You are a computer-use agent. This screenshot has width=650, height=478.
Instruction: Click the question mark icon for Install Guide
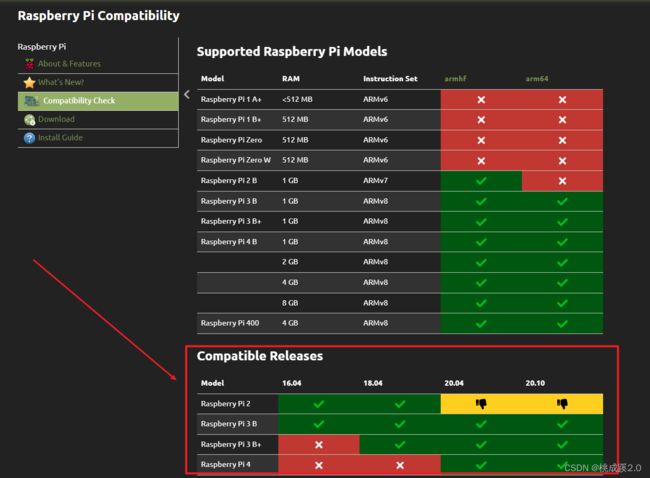29,138
